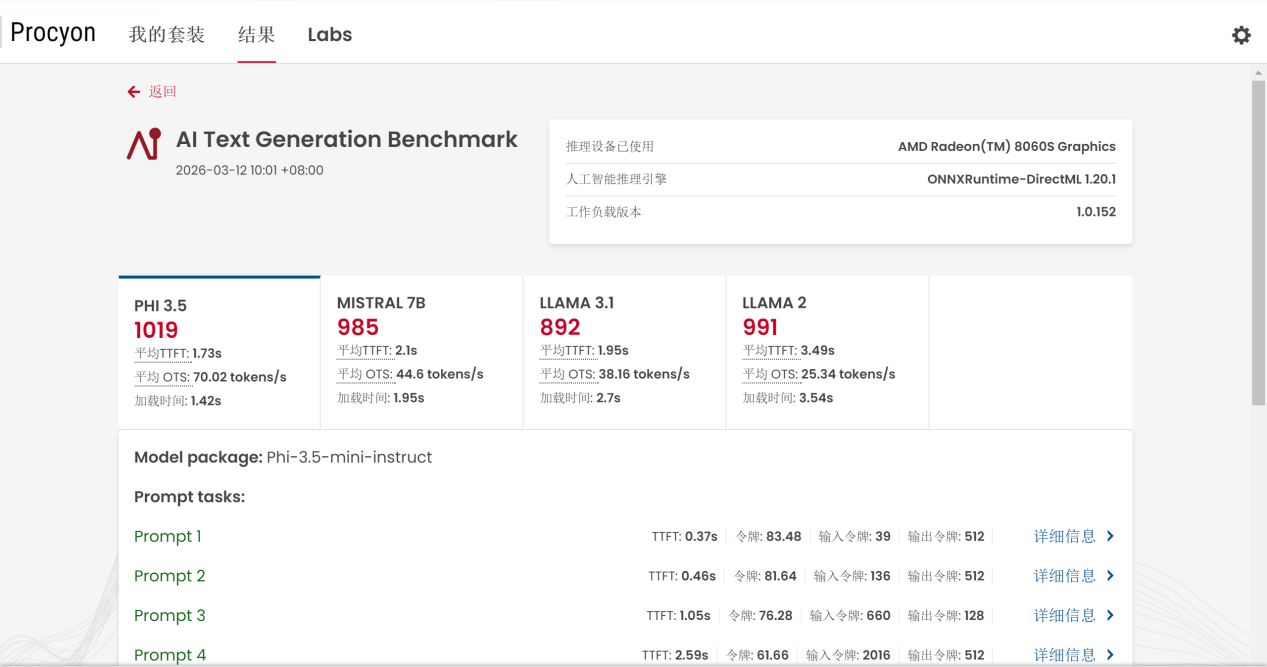Expand Prompt 3 details chevron
Image resolution: width=1267 pixels, height=667 pixels.
[1110, 615]
